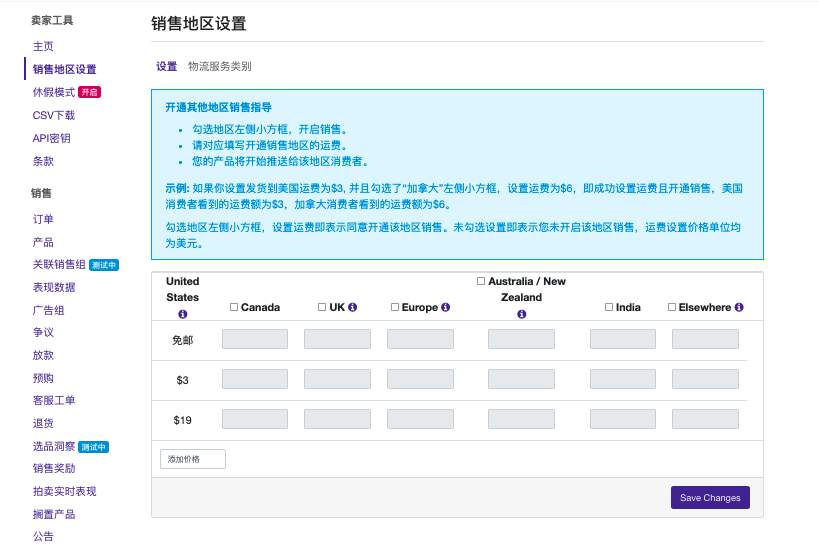This screenshot has height=546, width=819.
Task: Click UK shipping field in 免邮 row
Action: pyautogui.click(x=337, y=339)
